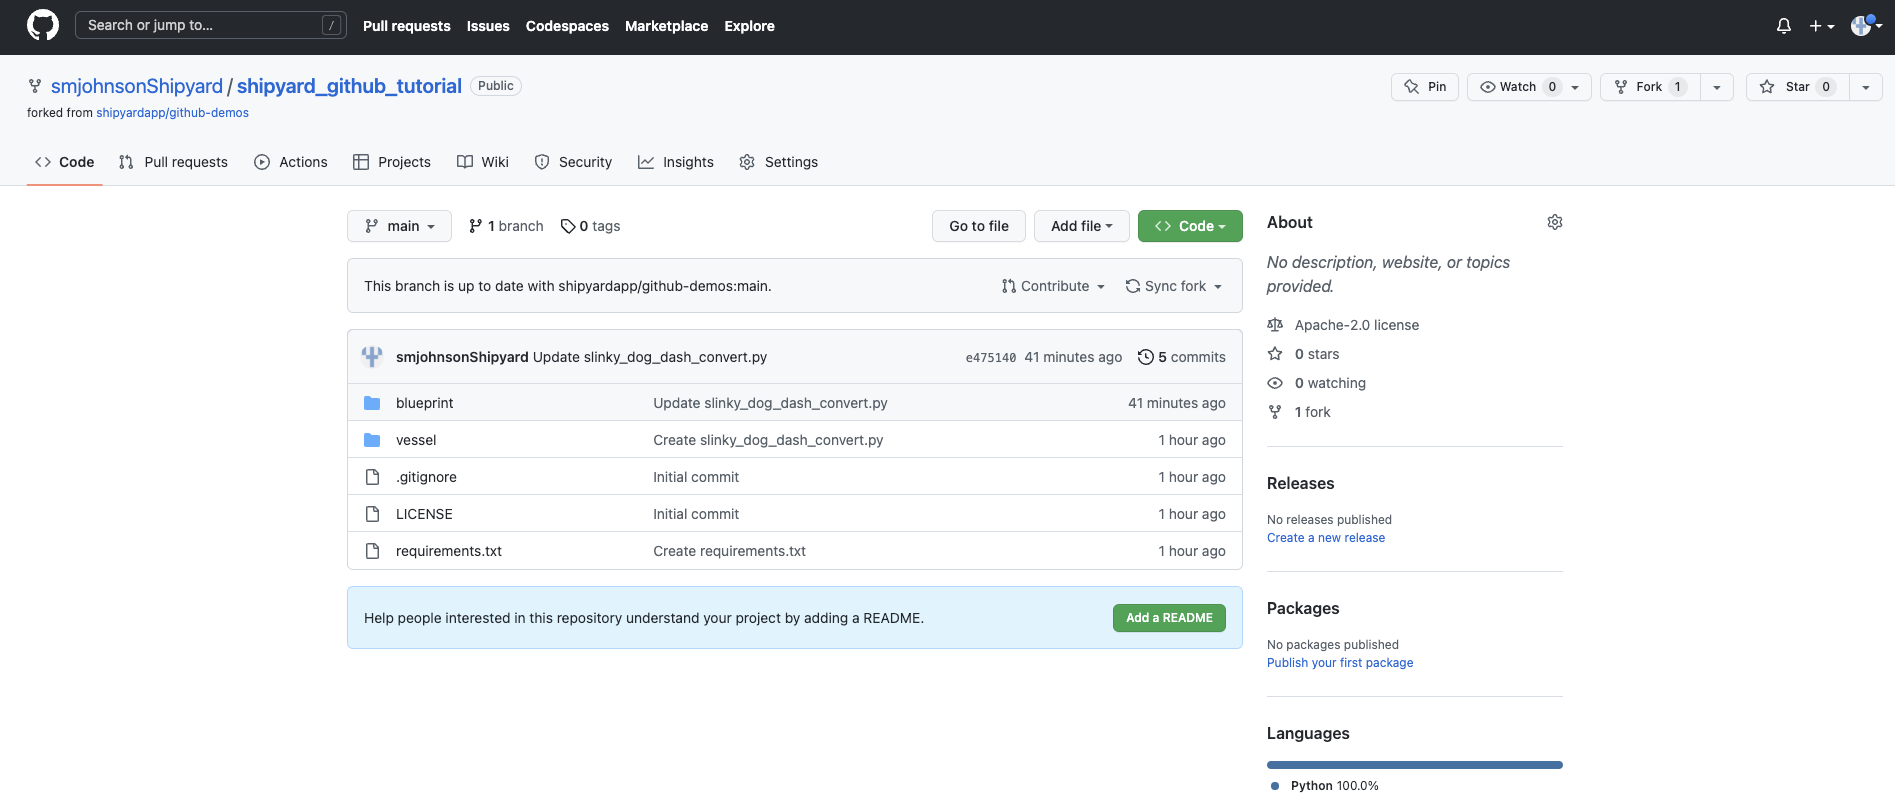
Task: Open the requirements.txt file
Action: (x=449, y=551)
